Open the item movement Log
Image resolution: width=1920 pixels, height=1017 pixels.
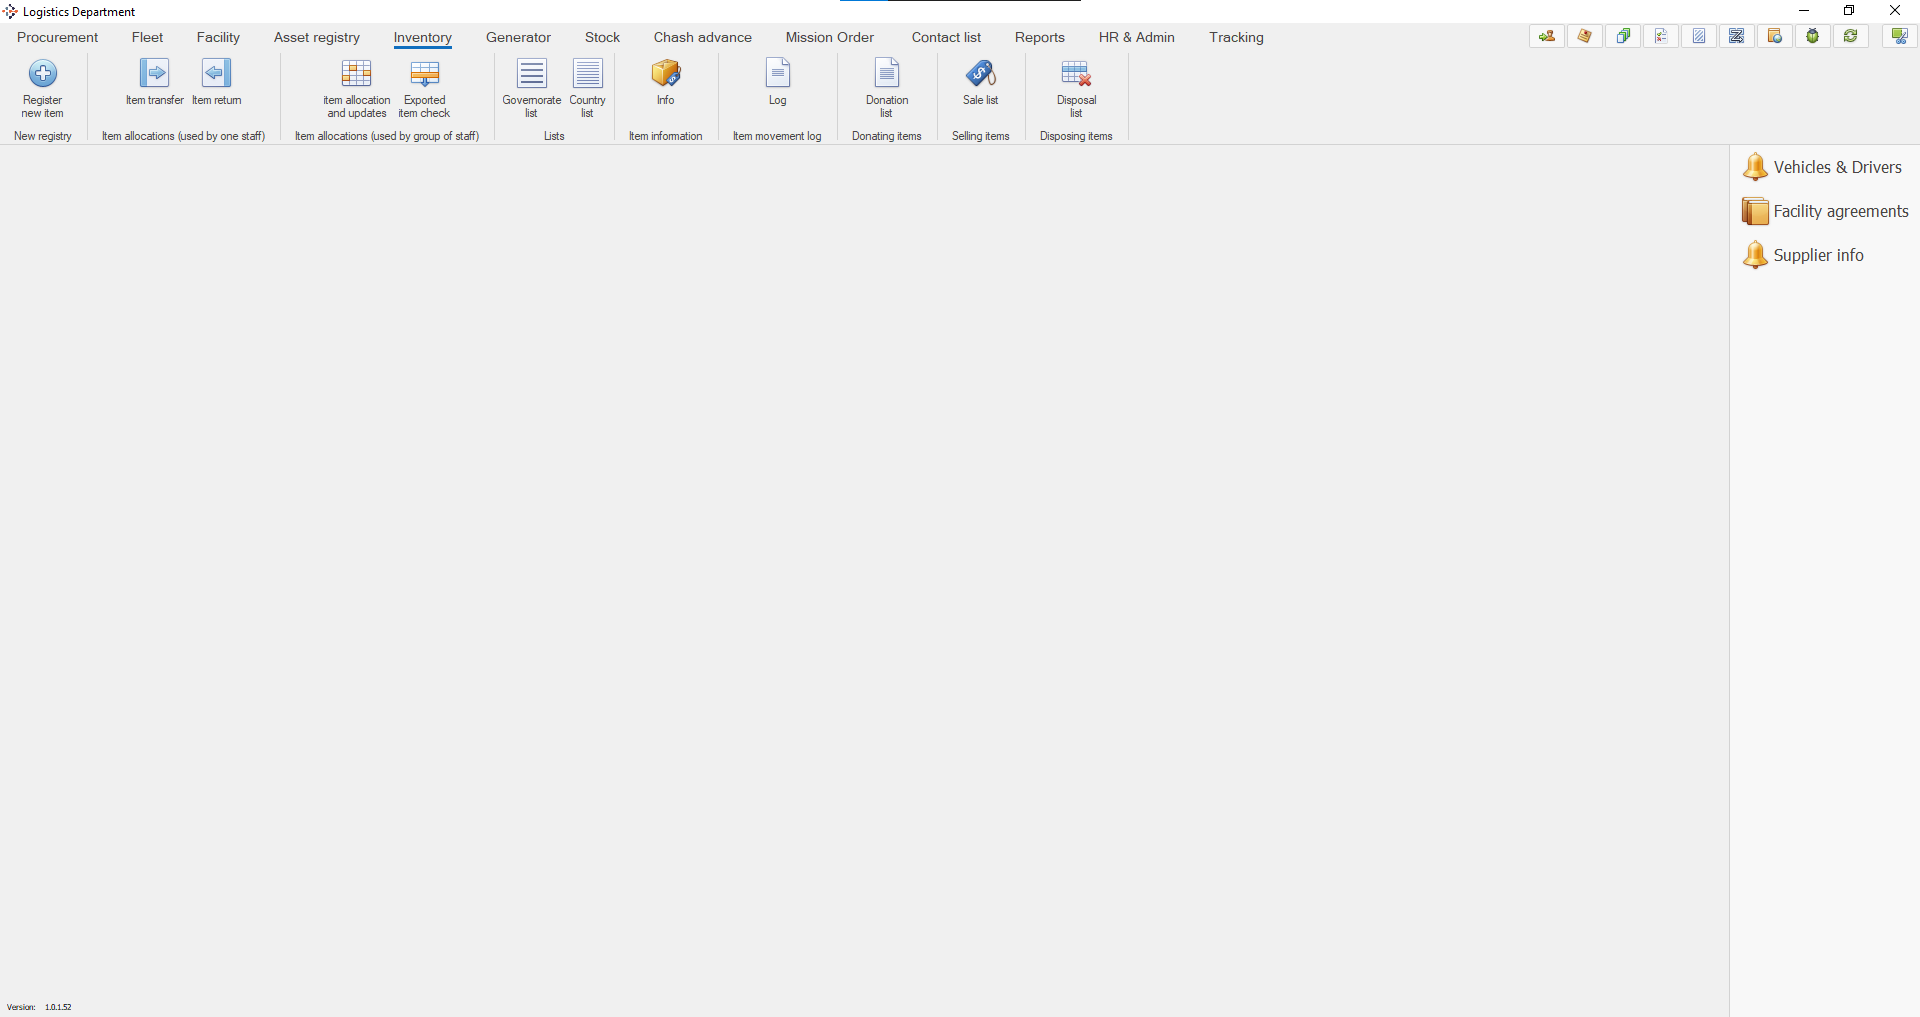777,75
